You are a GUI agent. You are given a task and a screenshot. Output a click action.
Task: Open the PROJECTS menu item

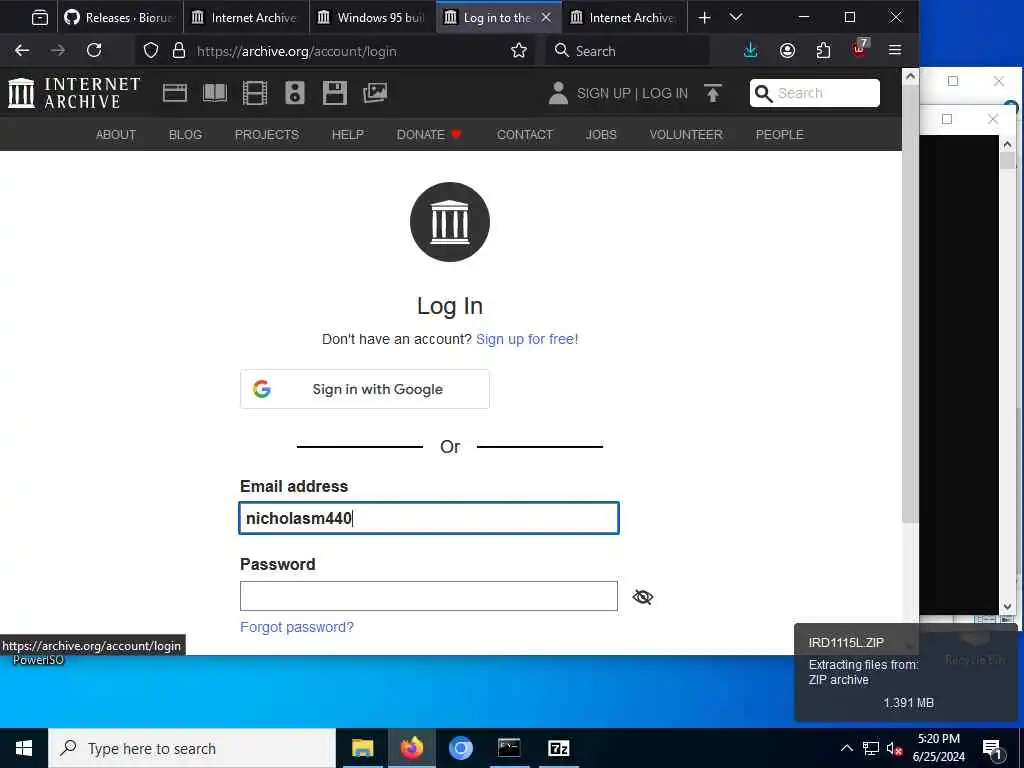pyautogui.click(x=266, y=135)
